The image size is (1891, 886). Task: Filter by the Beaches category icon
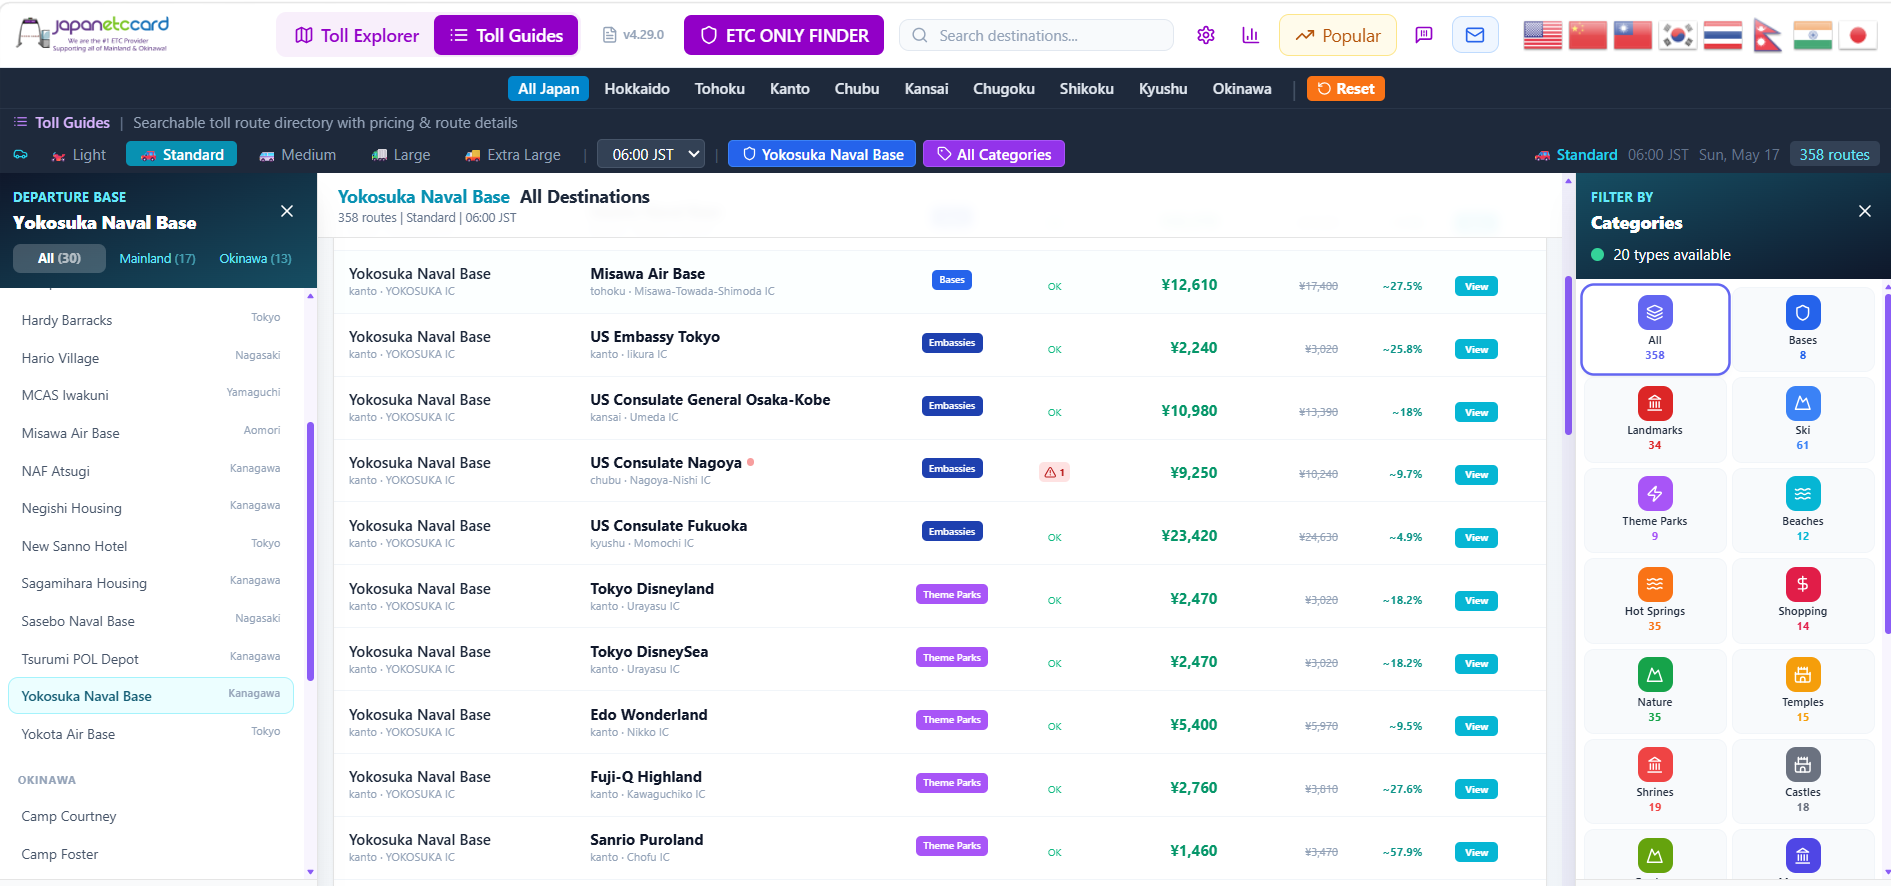point(1803,494)
